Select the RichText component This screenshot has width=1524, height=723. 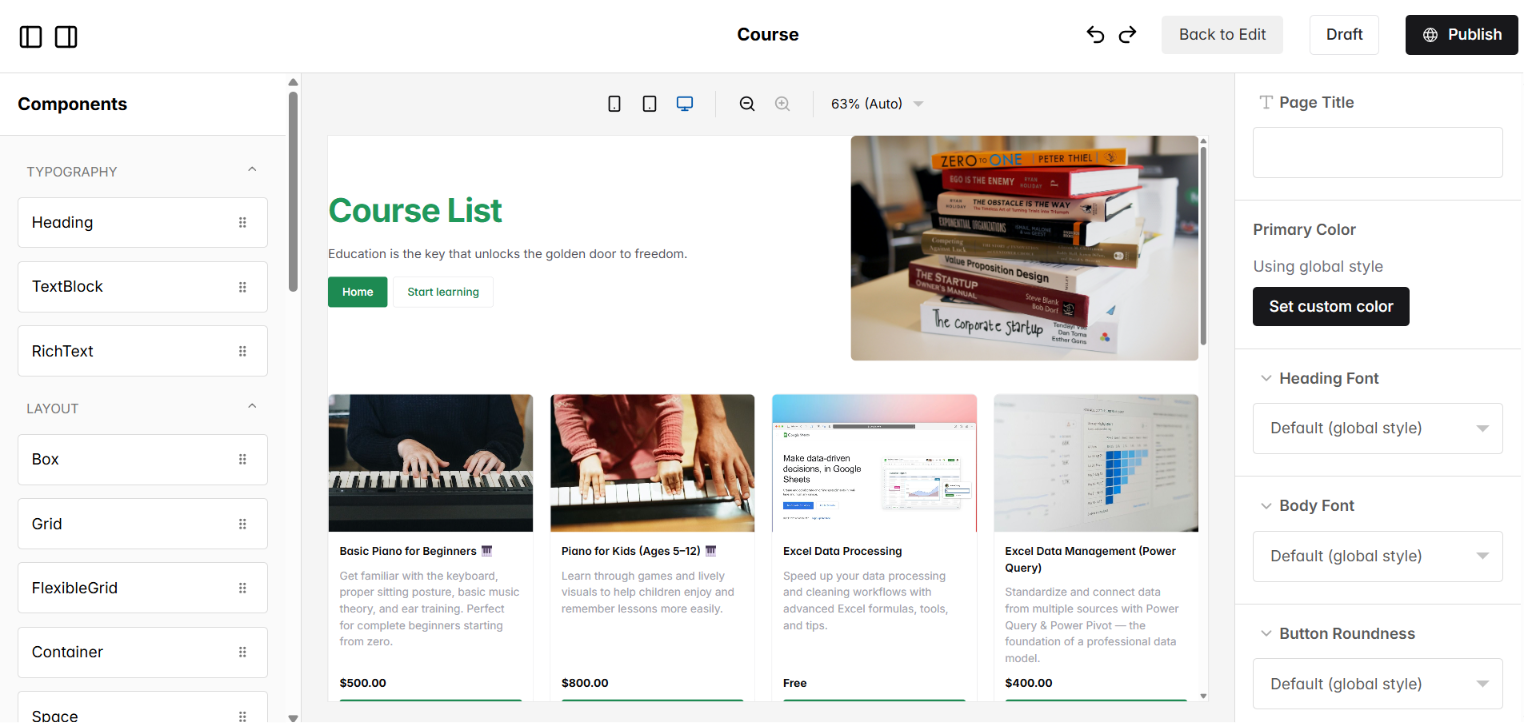tap(143, 351)
